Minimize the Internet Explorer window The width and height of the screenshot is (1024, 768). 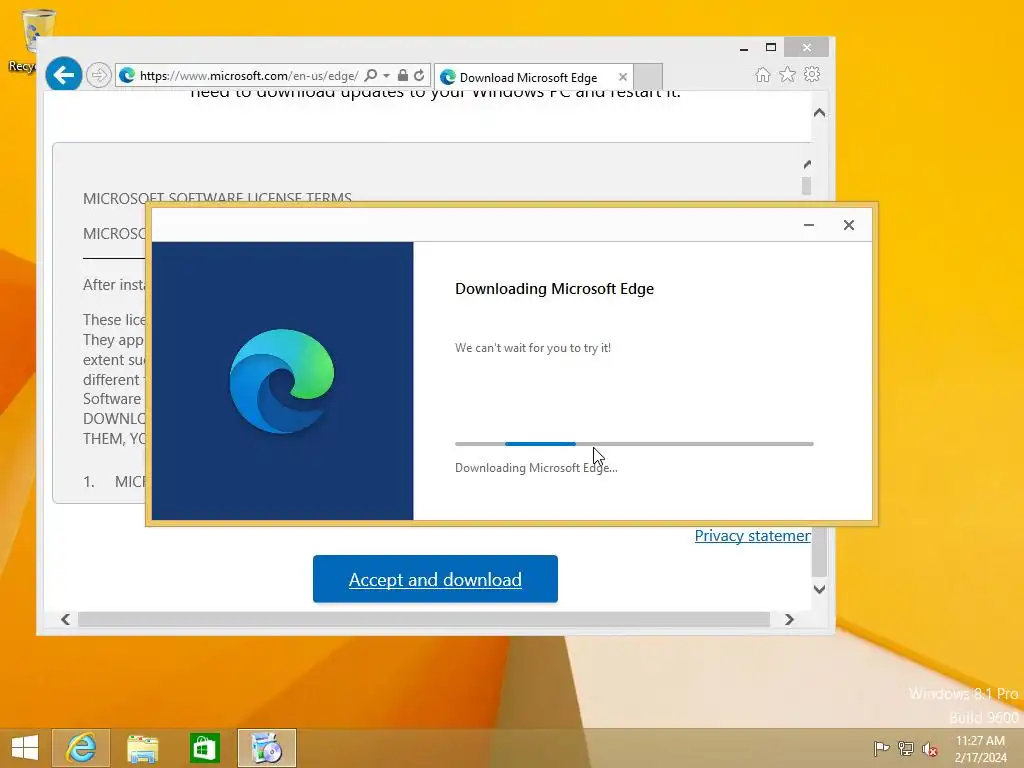pos(744,48)
